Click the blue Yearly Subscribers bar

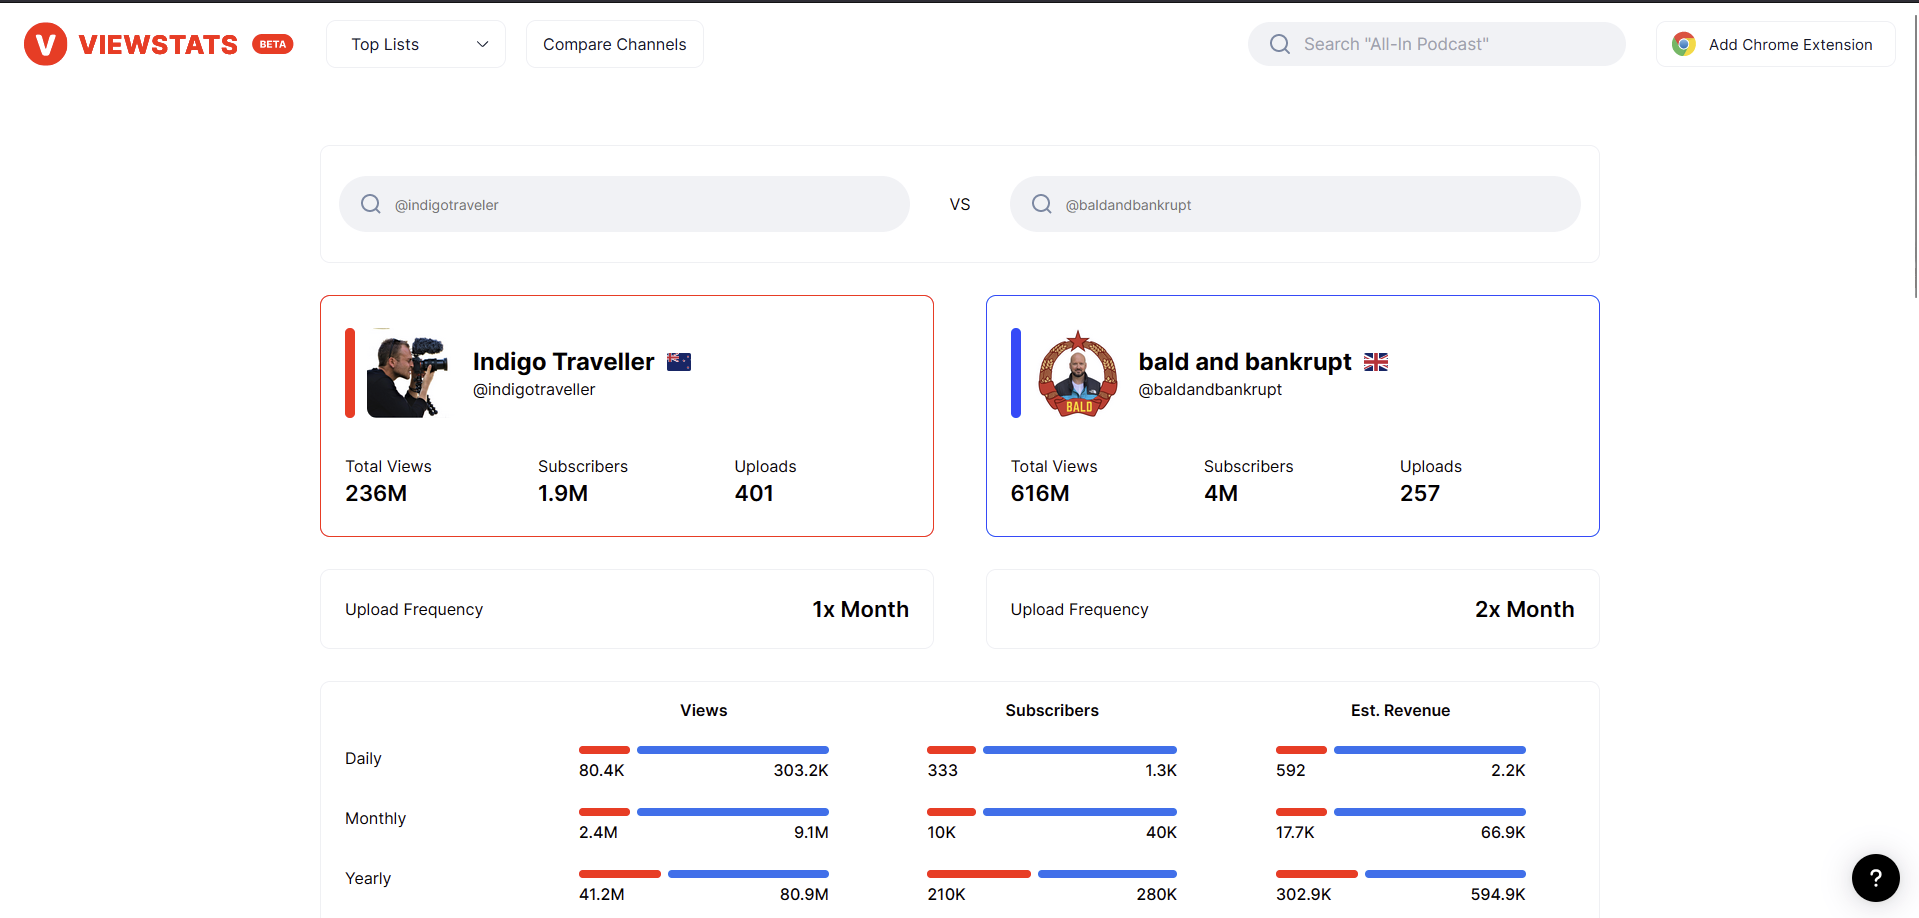point(1107,874)
